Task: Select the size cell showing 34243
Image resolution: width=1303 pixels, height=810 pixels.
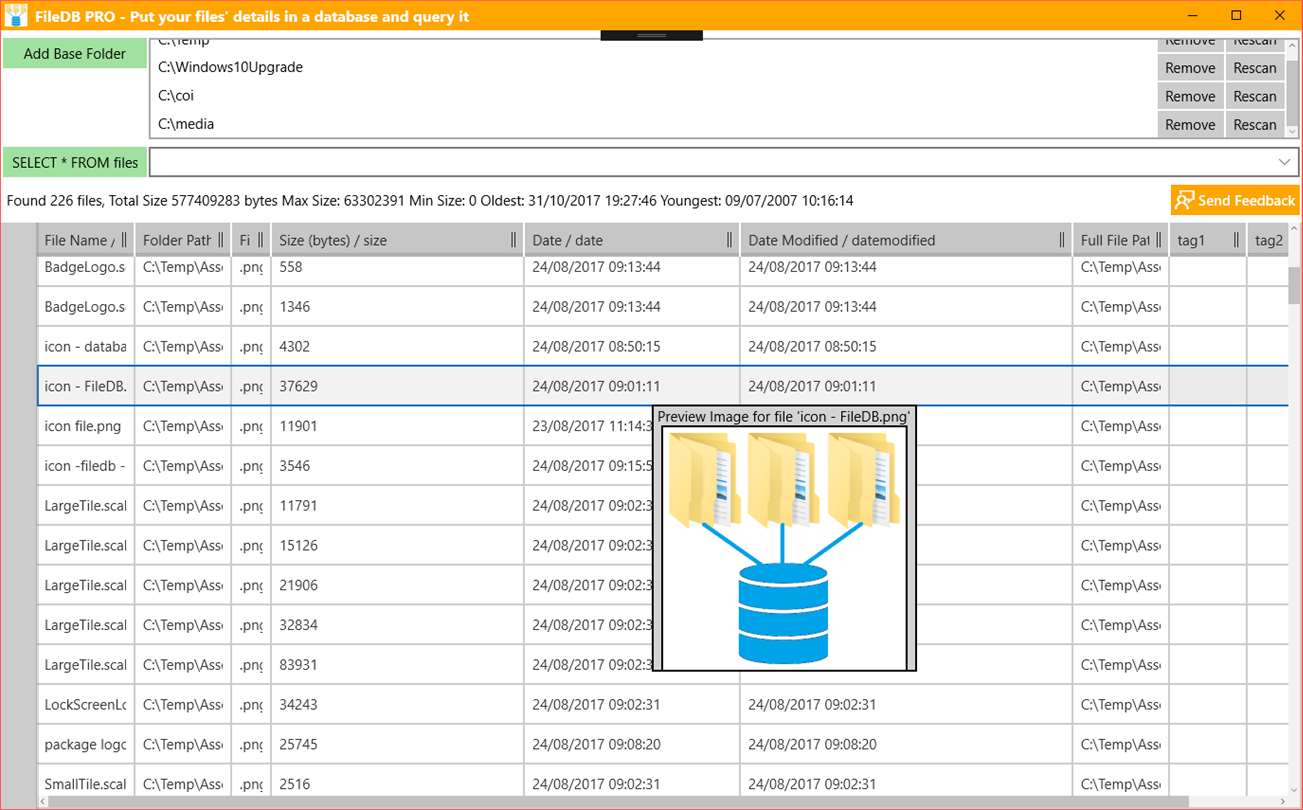Action: pos(397,705)
